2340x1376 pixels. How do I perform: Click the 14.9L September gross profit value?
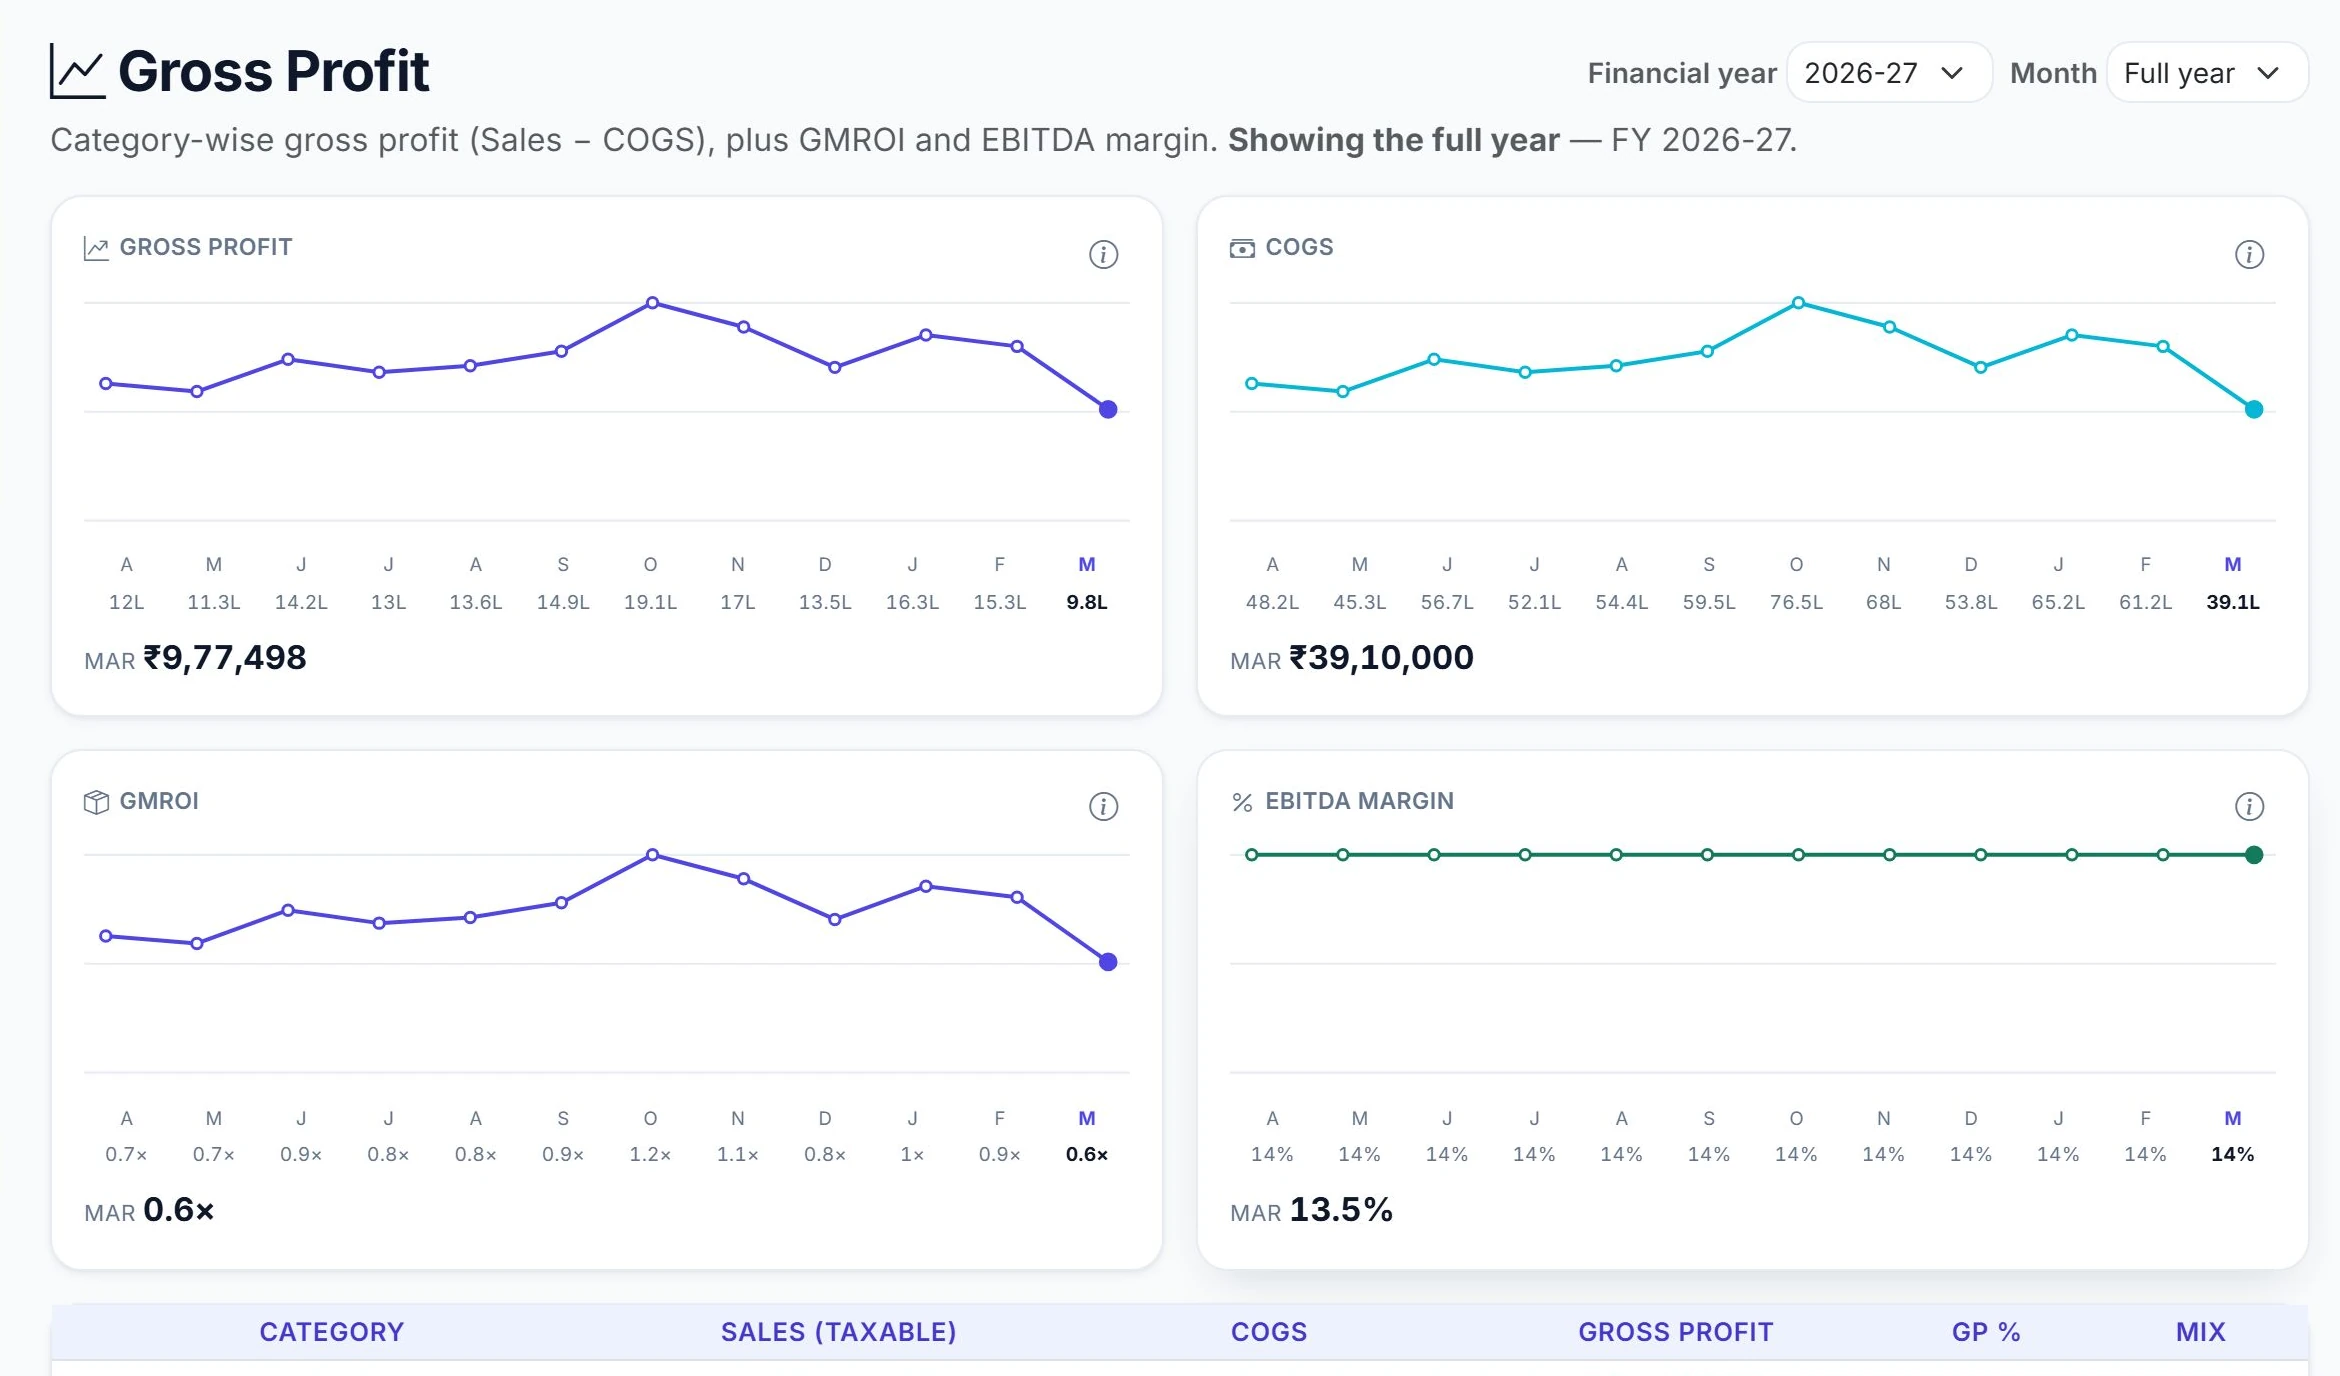point(563,602)
